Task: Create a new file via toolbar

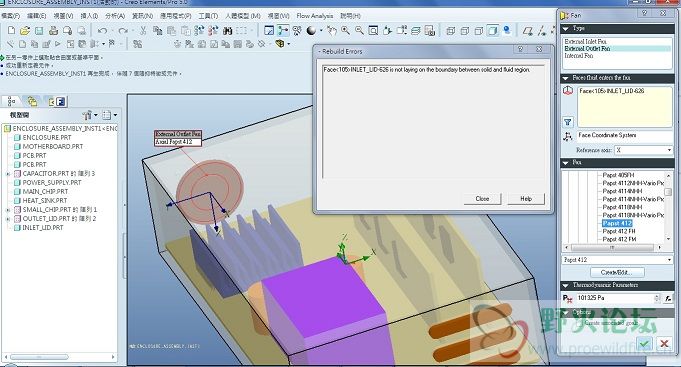Action: pos(11,30)
